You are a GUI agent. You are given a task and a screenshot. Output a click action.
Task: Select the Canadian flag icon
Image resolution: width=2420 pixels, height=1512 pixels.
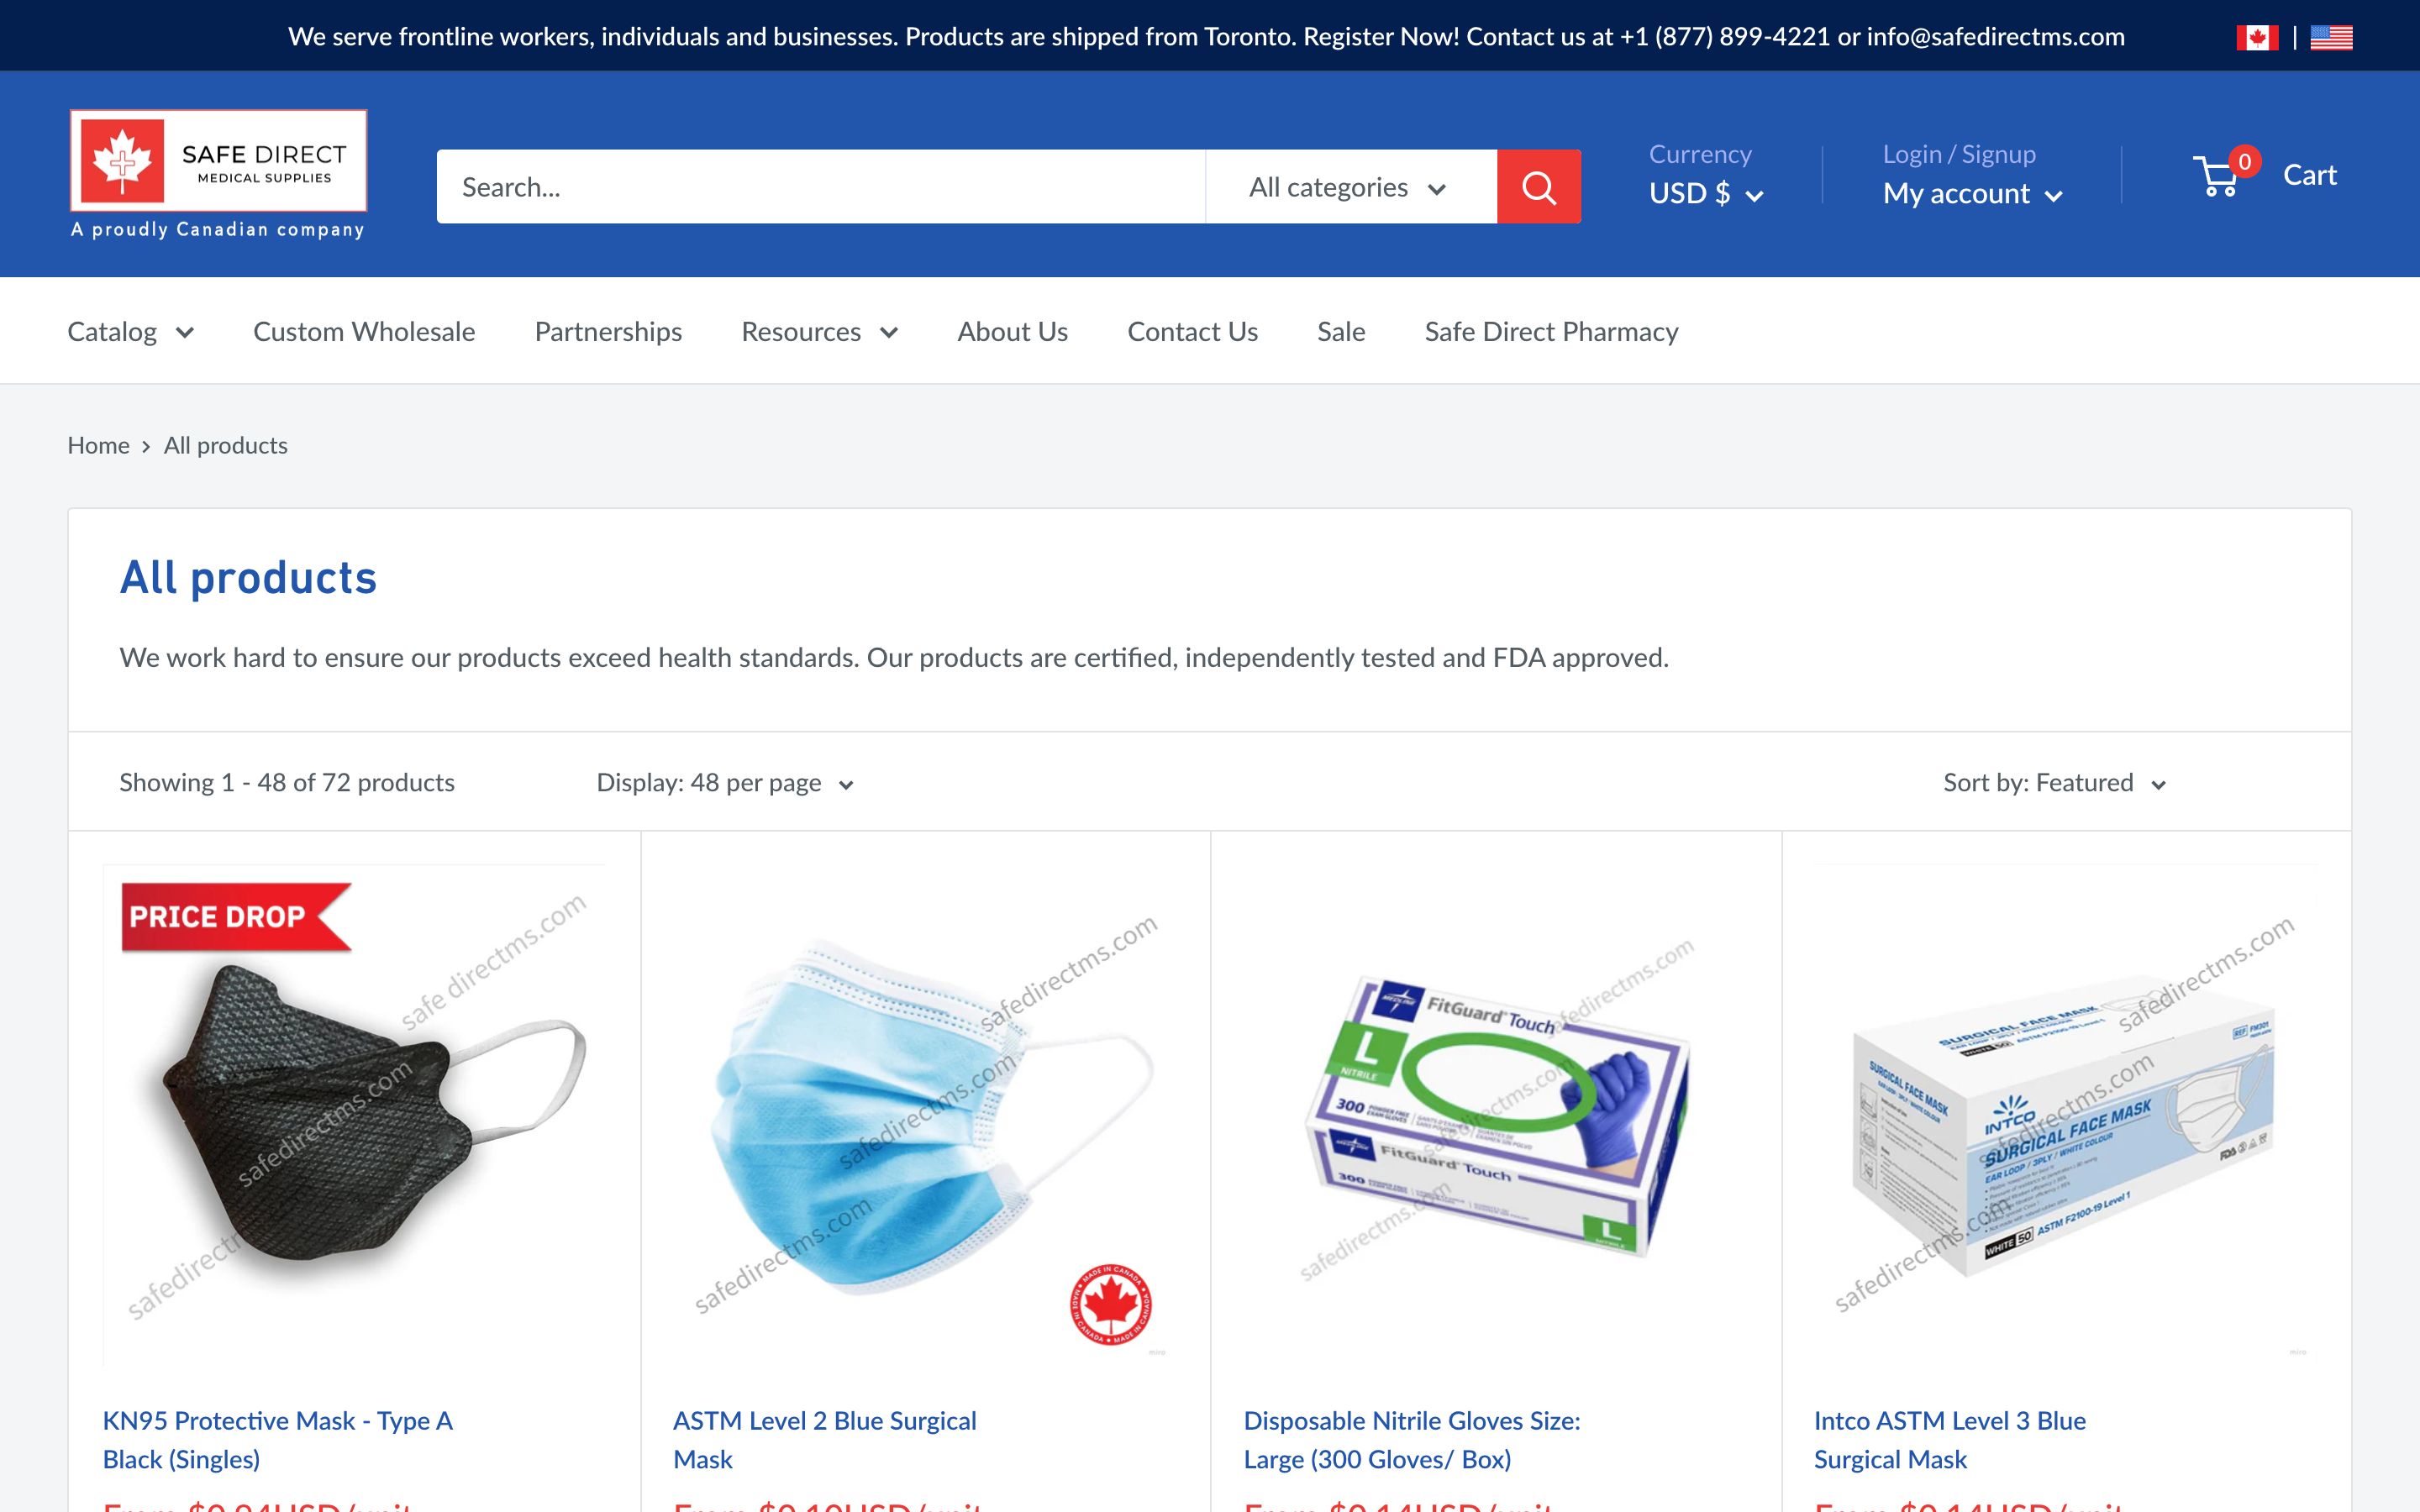click(2259, 35)
